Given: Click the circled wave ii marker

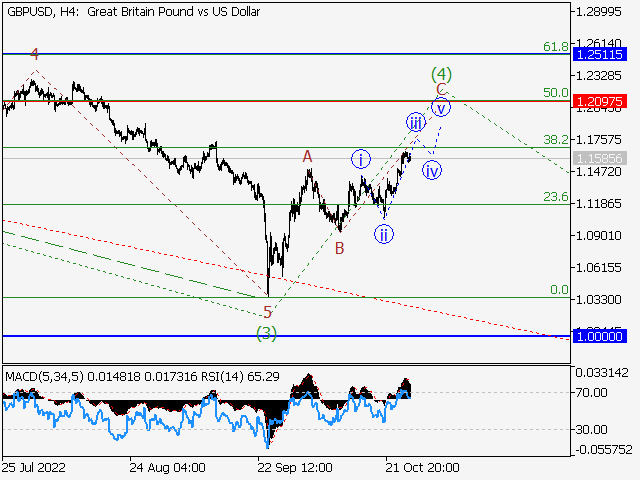Looking at the screenshot, I should [384, 235].
